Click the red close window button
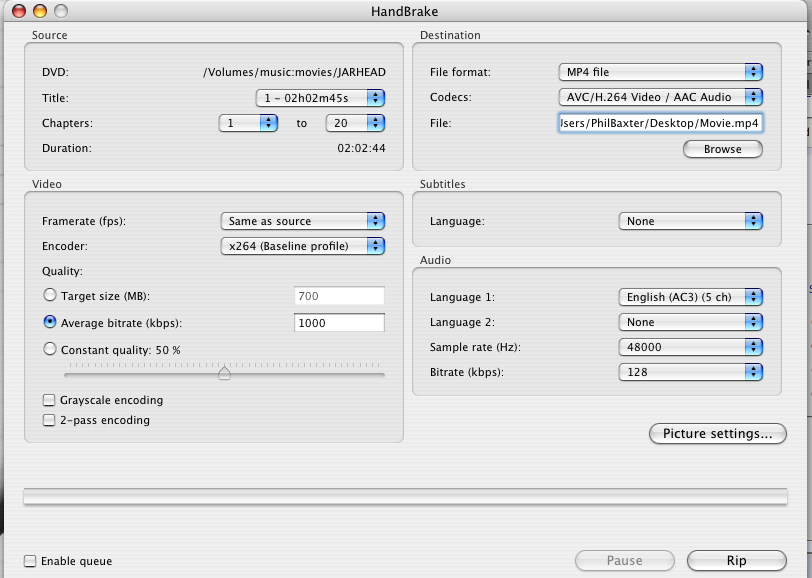Viewport: 812px width, 578px height. click(19, 11)
